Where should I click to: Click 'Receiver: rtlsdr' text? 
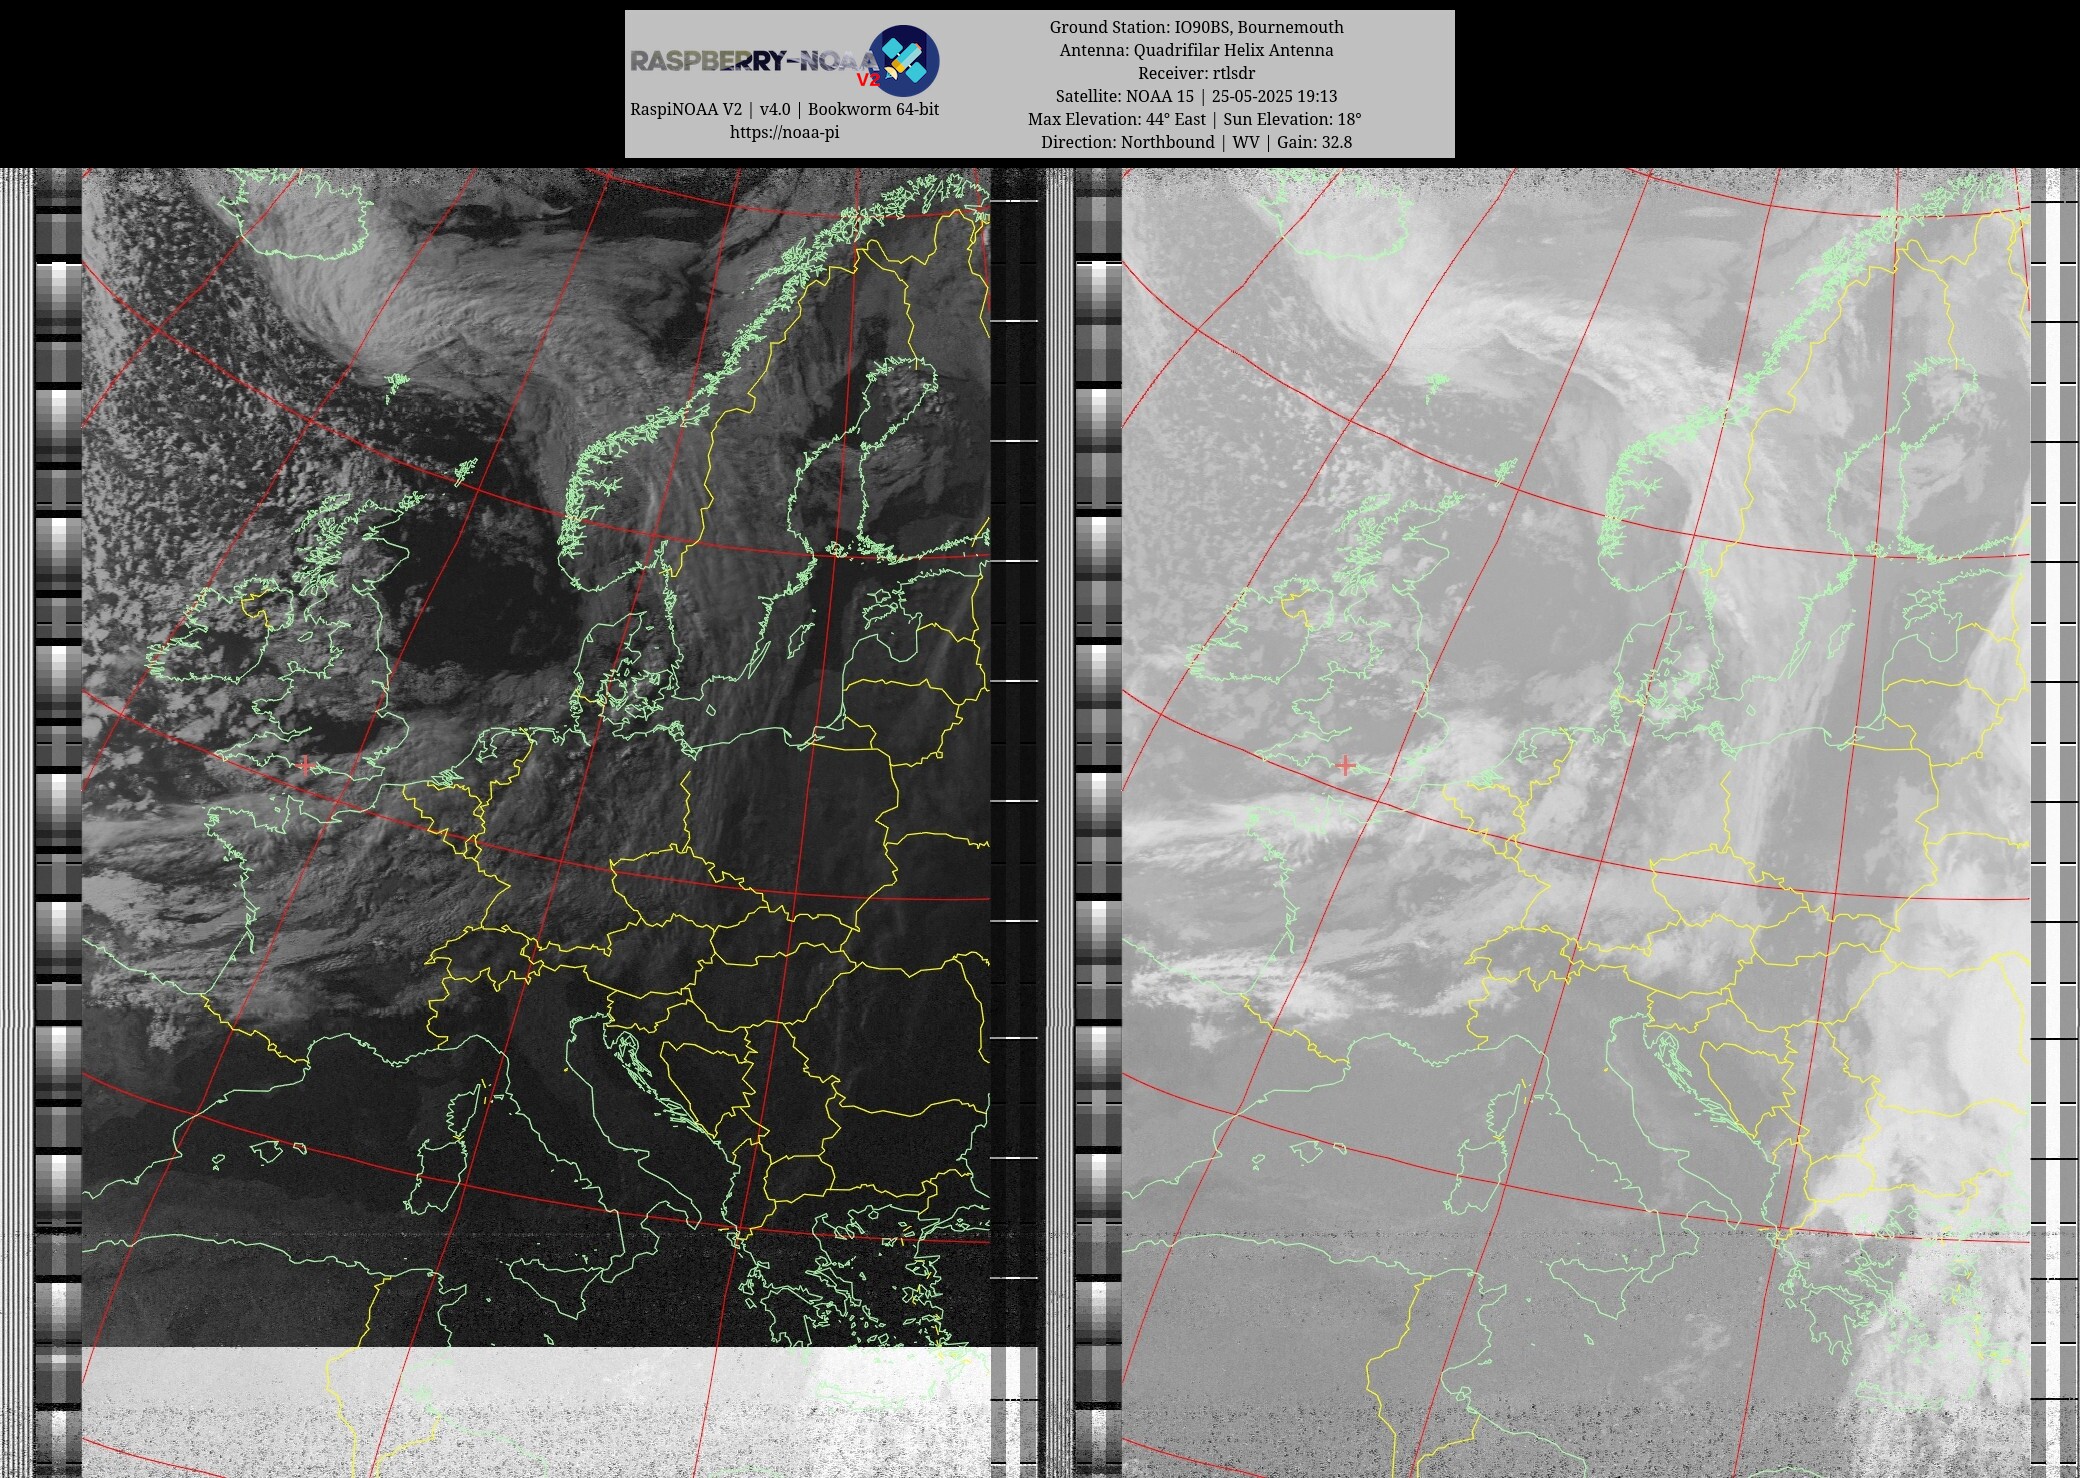(1196, 73)
